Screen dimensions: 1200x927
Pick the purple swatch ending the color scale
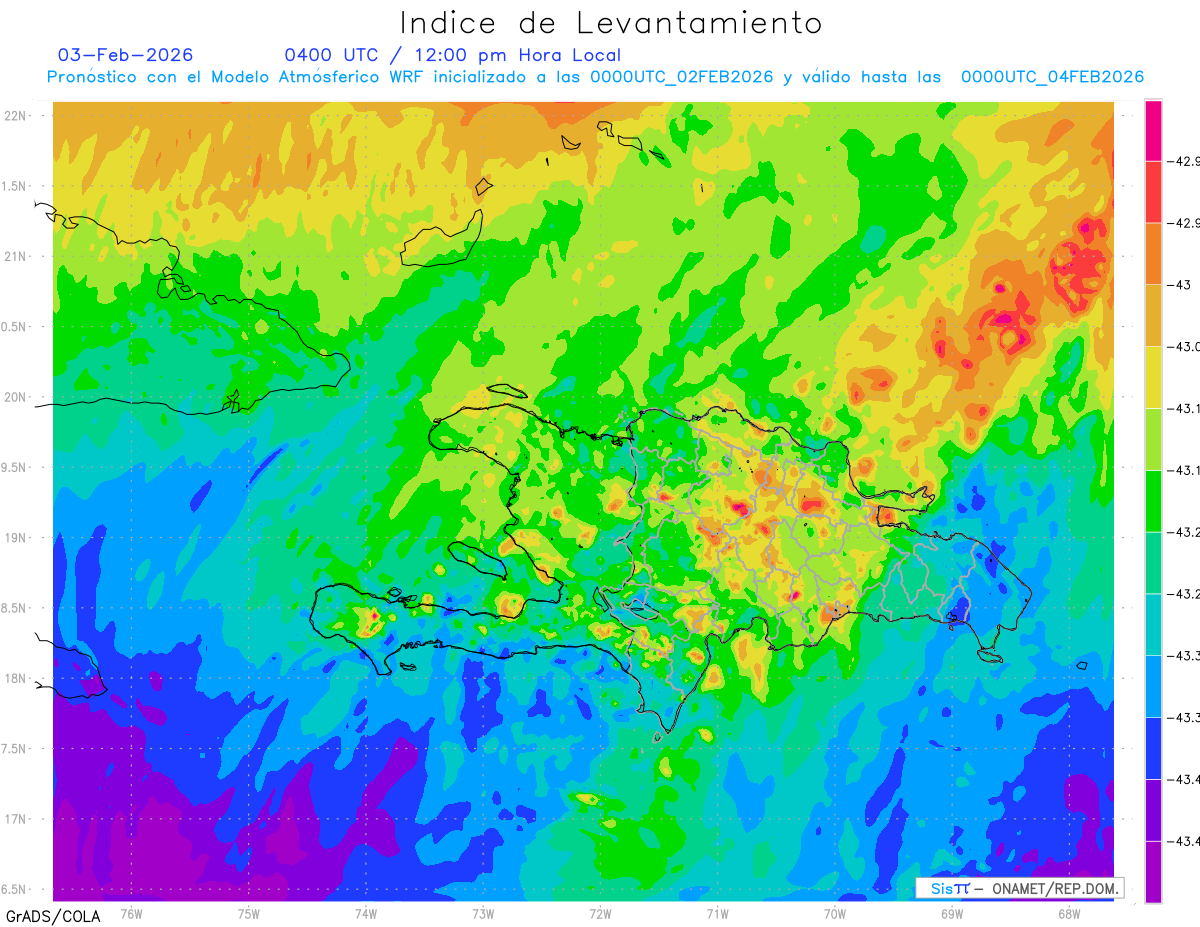tap(1153, 872)
